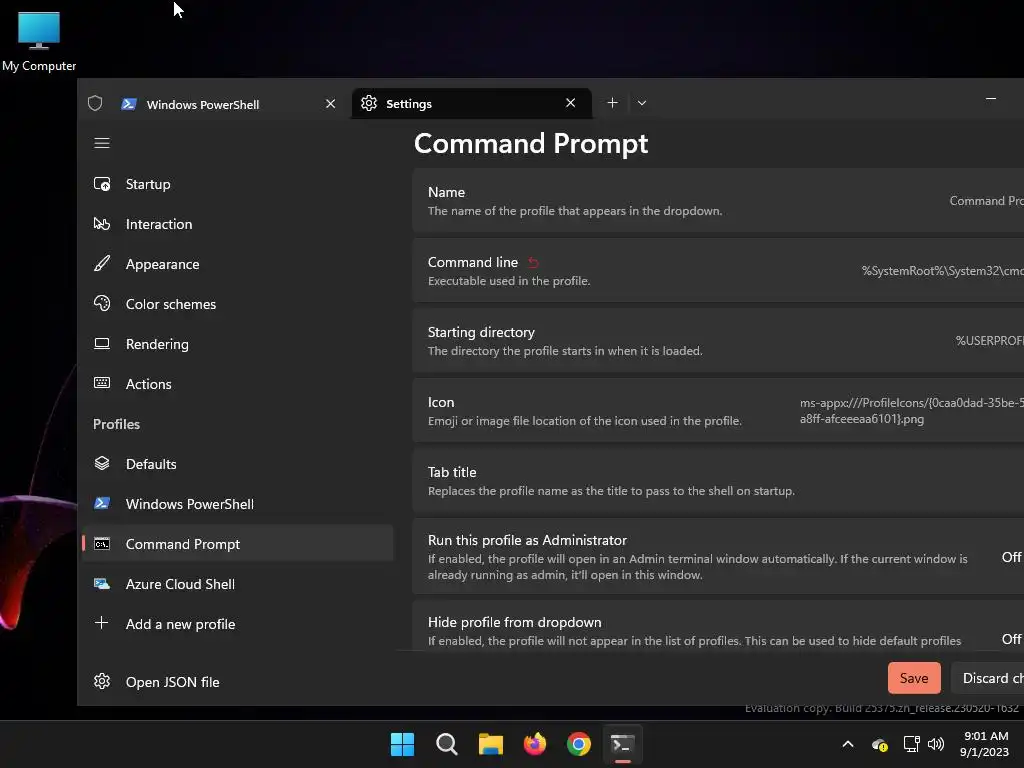
Task: Expand the Icon setting row
Action: pos(718,411)
